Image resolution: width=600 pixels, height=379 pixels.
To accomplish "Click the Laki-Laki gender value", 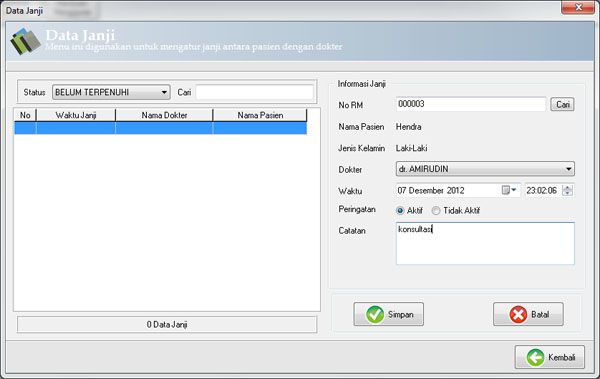I will pos(411,148).
